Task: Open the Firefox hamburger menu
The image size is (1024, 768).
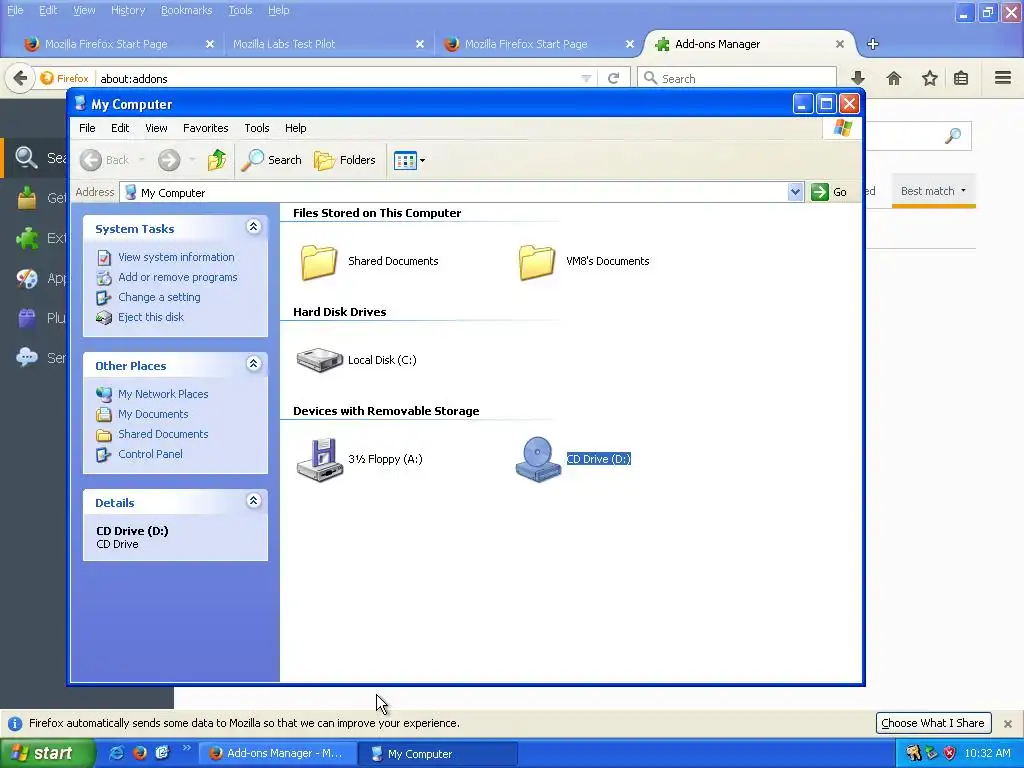Action: point(1003,78)
